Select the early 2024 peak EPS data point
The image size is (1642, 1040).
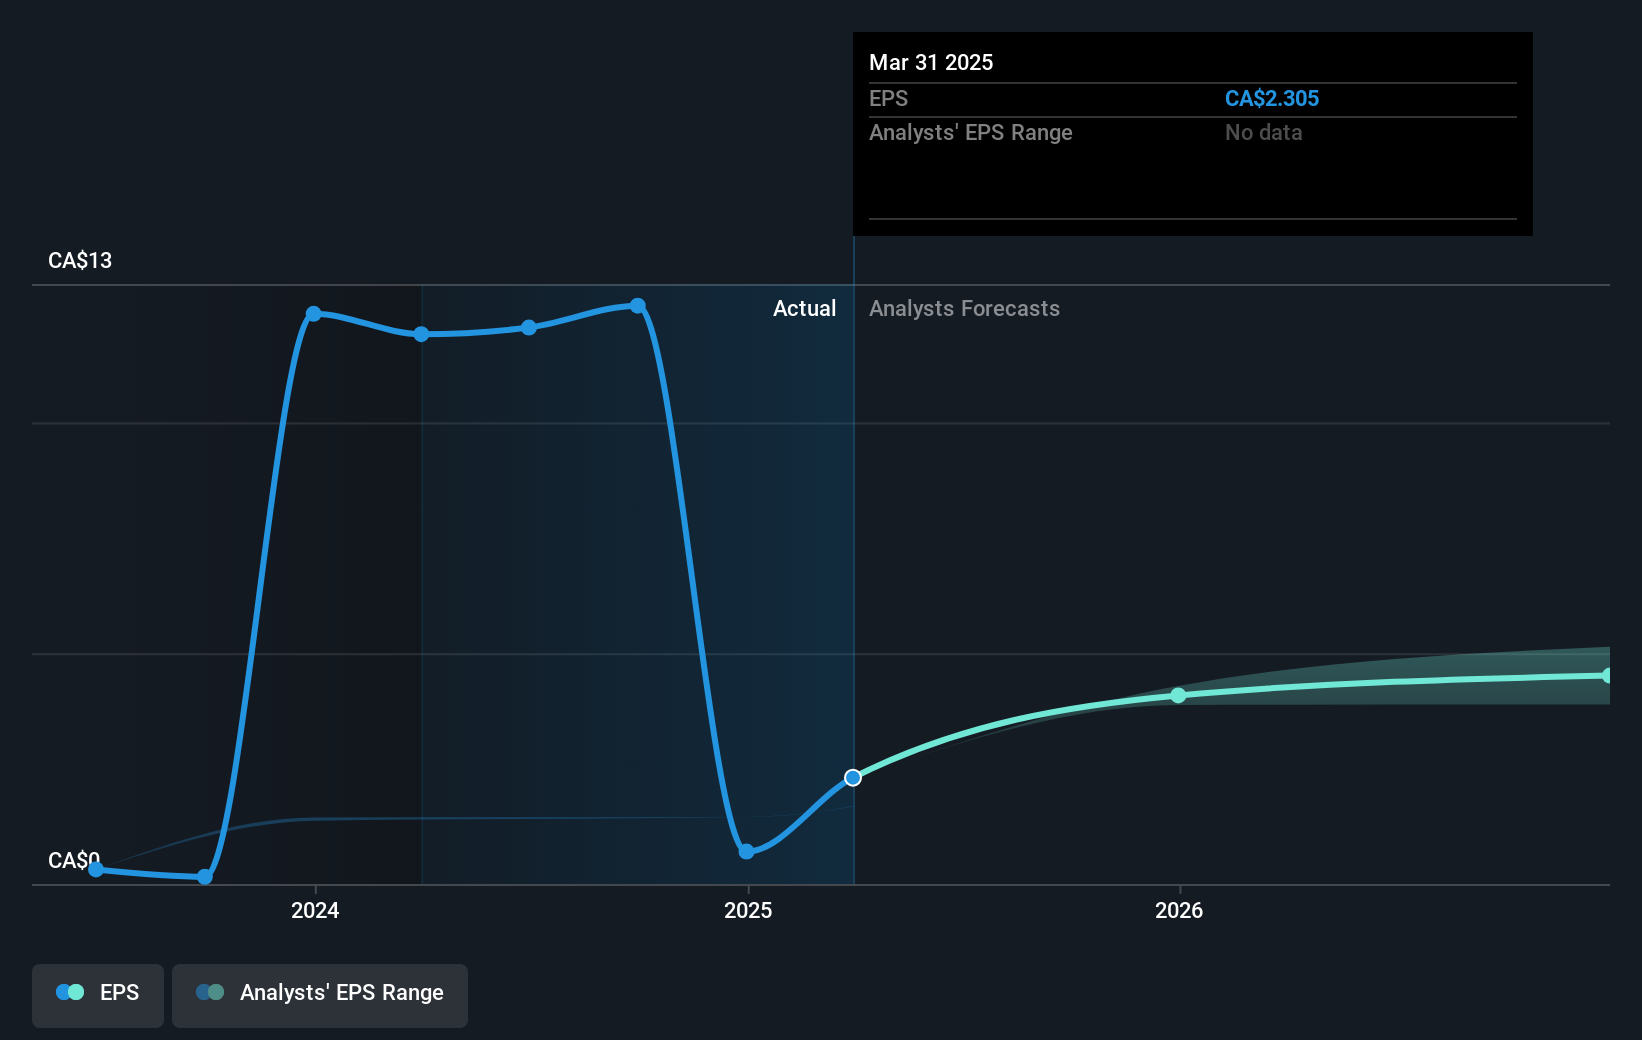(314, 314)
